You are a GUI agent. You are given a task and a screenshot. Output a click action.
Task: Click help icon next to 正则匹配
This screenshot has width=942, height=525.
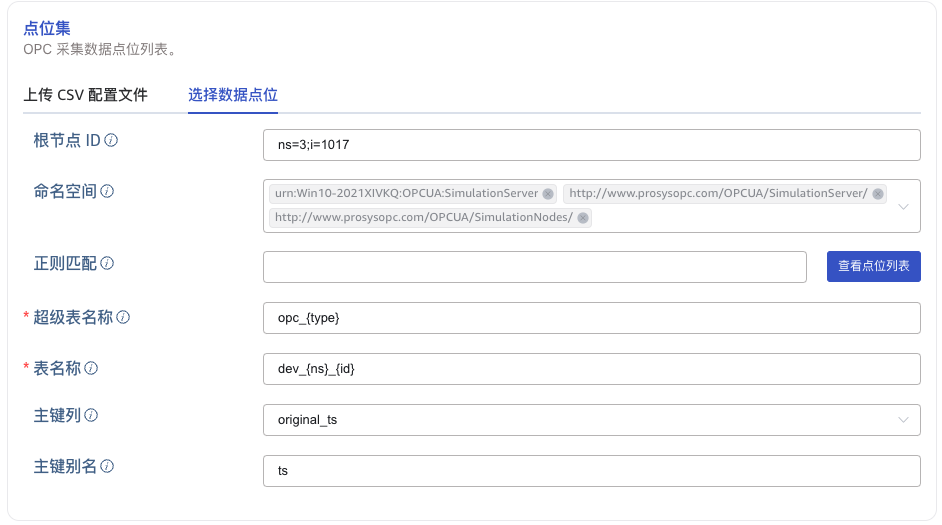point(107,264)
